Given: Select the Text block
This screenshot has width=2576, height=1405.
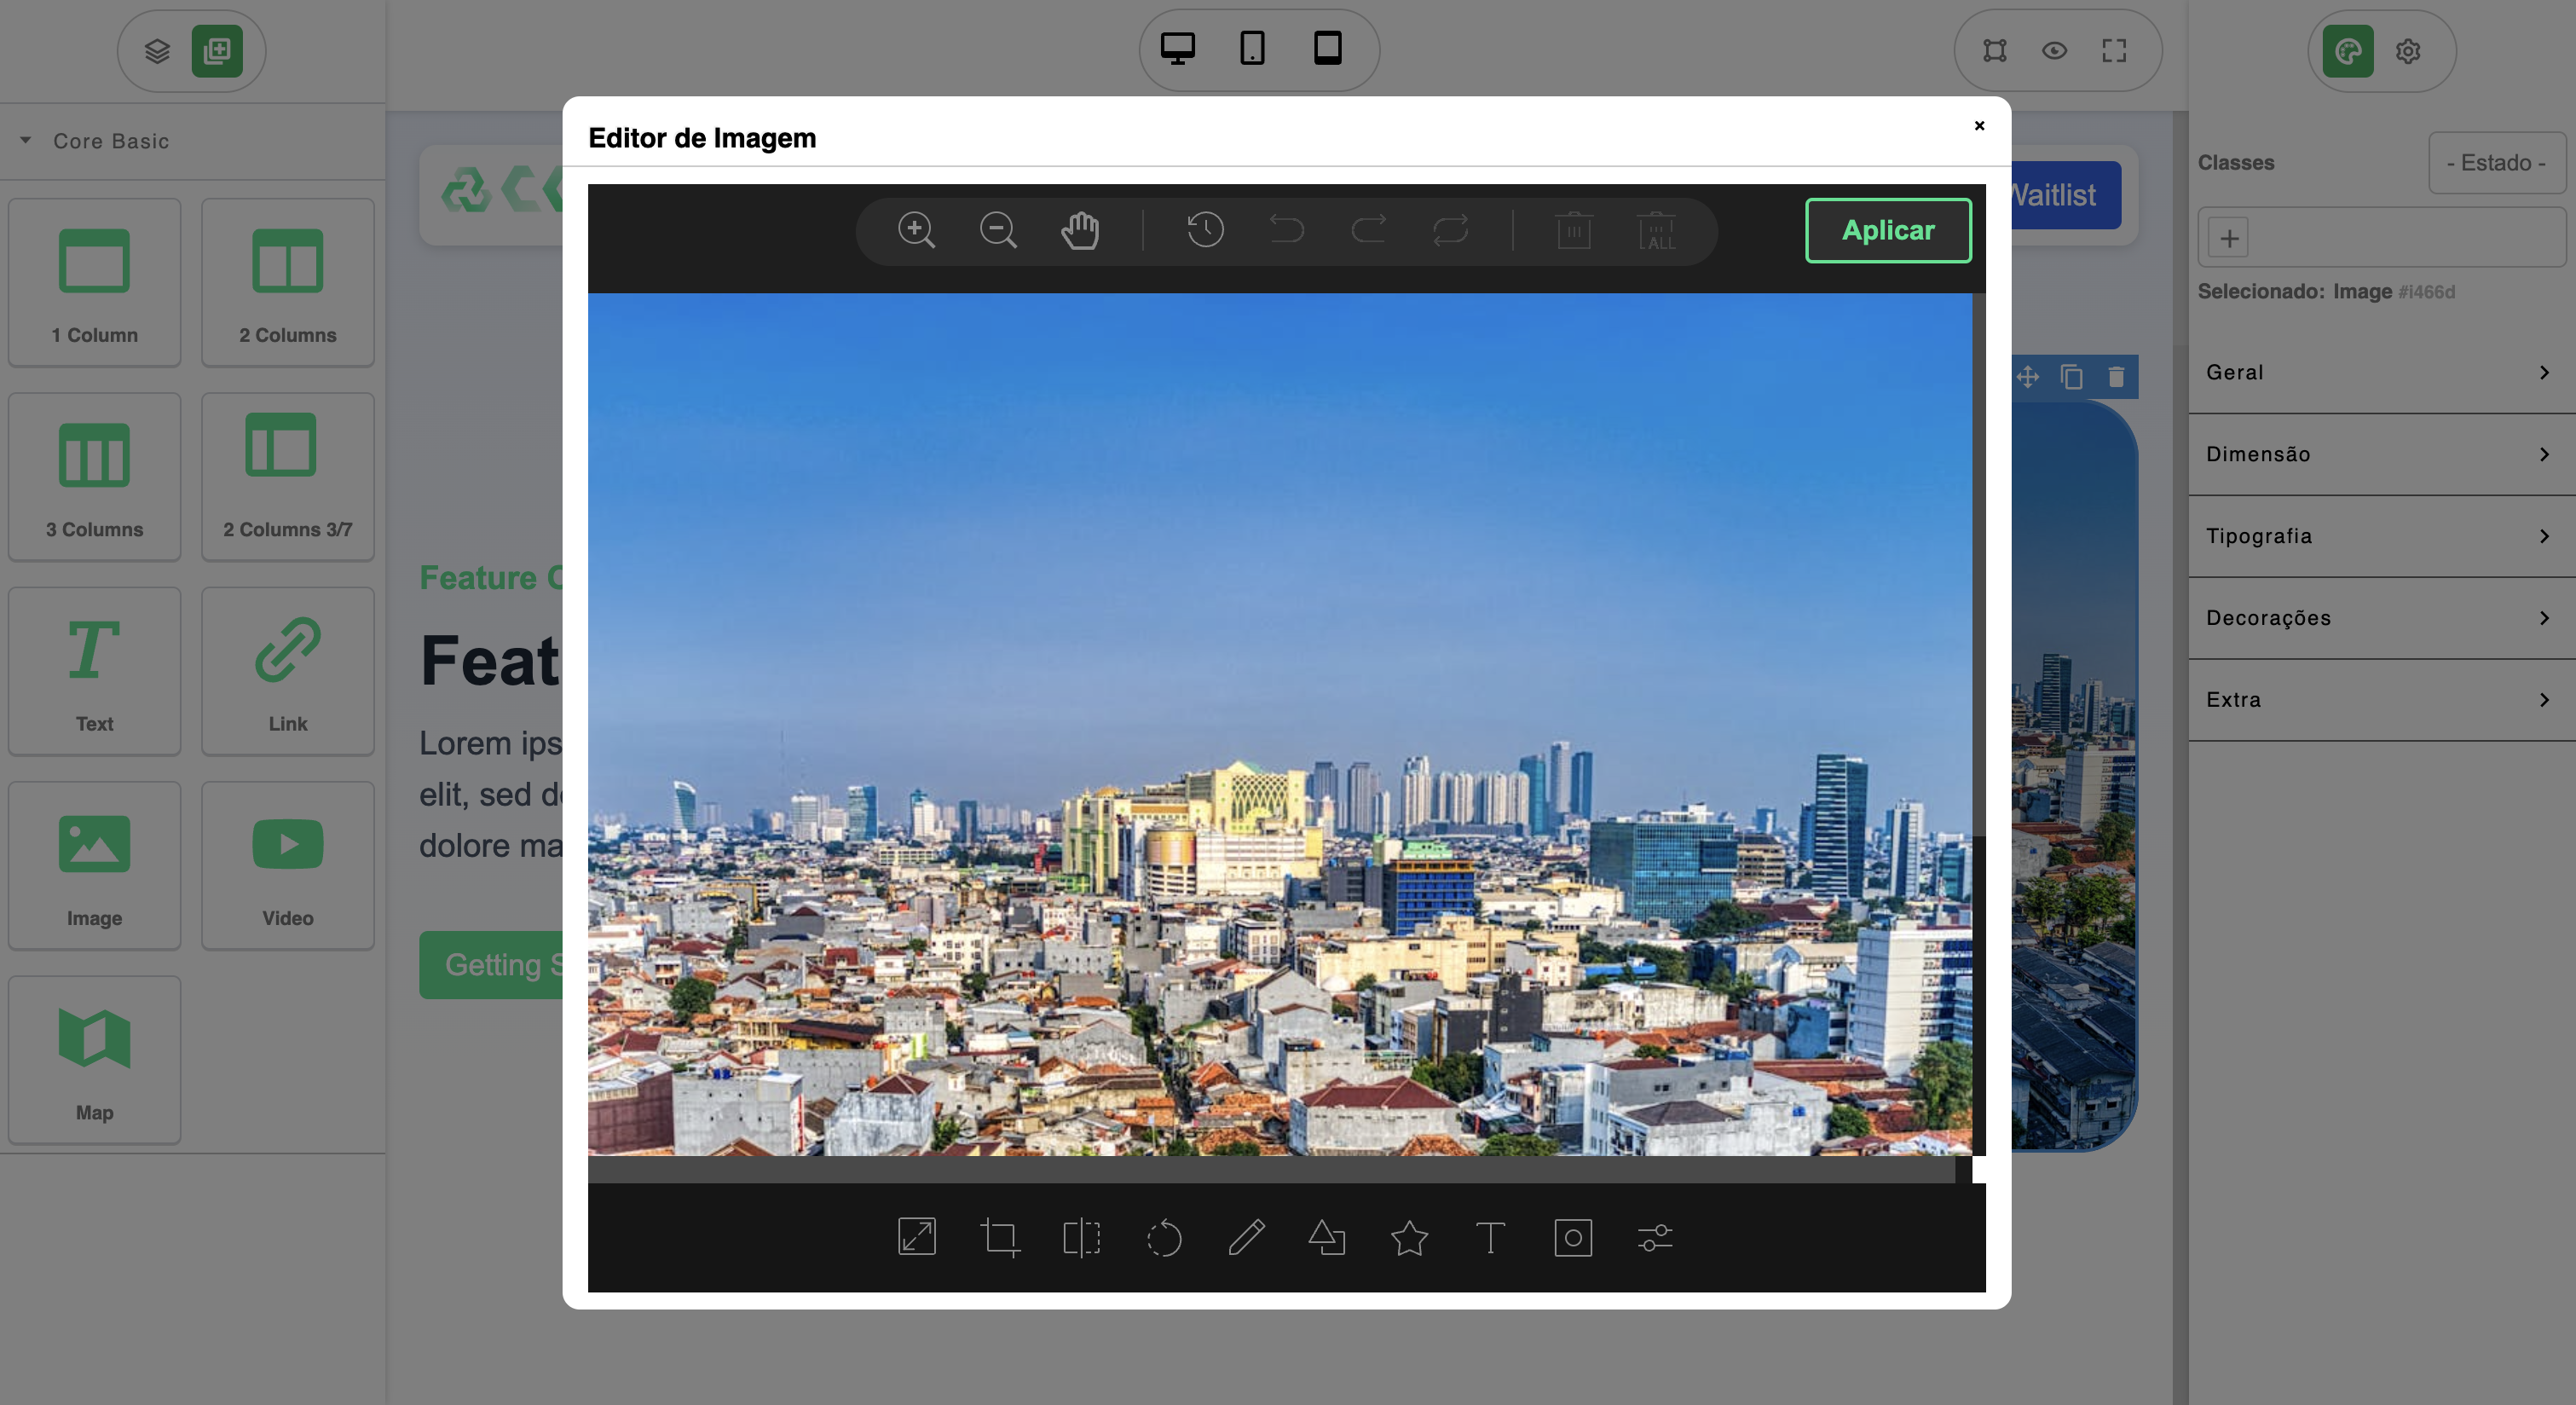Looking at the screenshot, I should coord(95,671).
